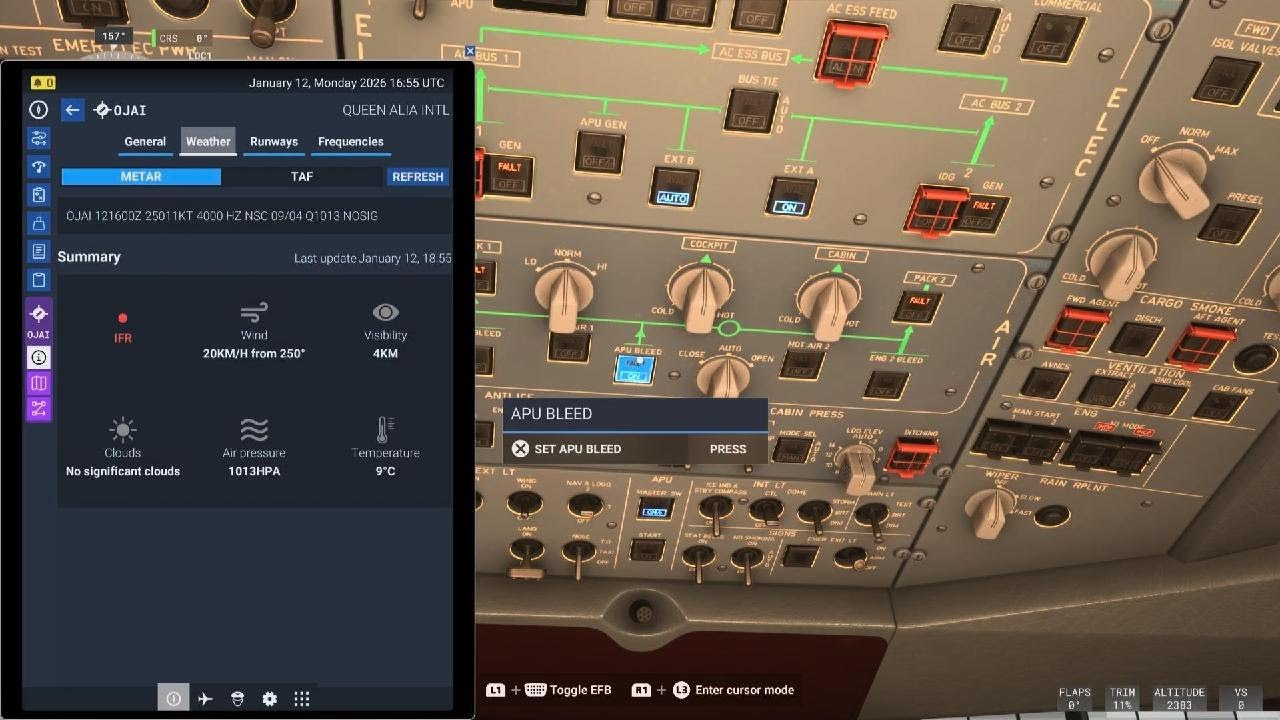
Task: Select the Weather tab
Action: (208, 142)
